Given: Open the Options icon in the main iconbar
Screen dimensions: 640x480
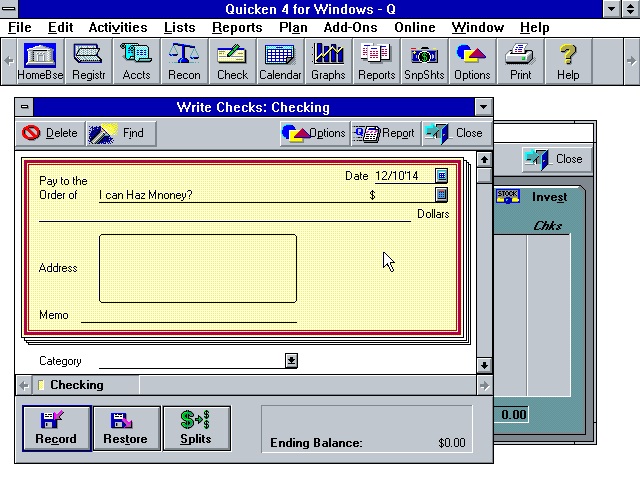Looking at the screenshot, I should [472, 61].
